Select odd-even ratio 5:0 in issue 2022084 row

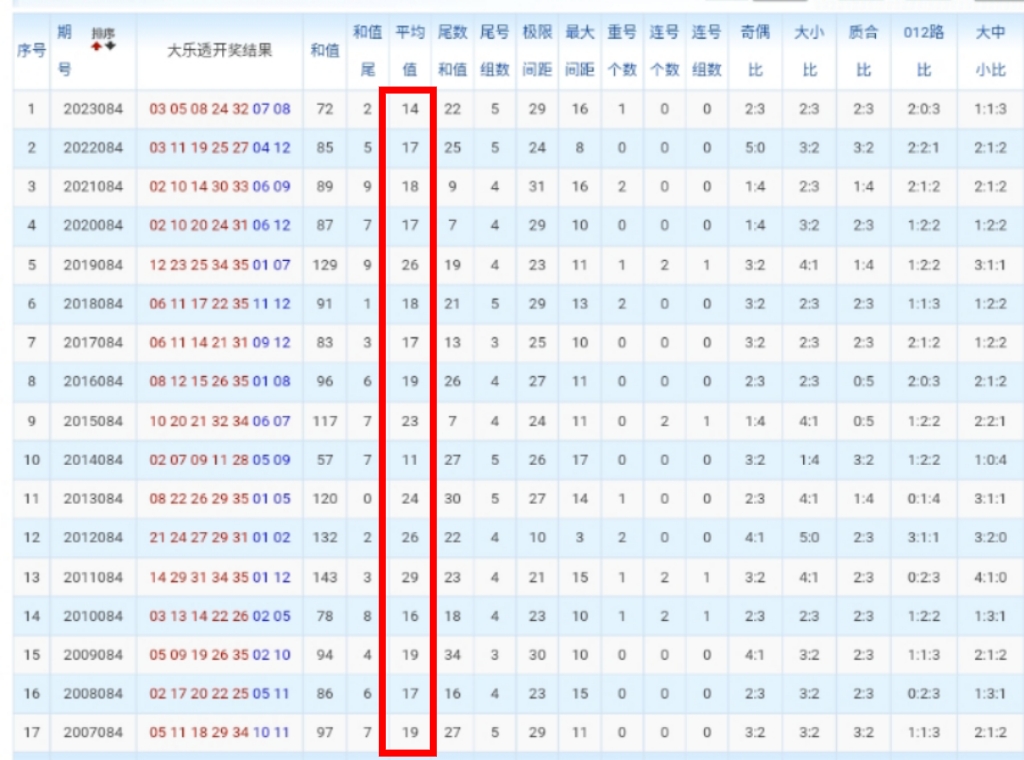coord(755,148)
